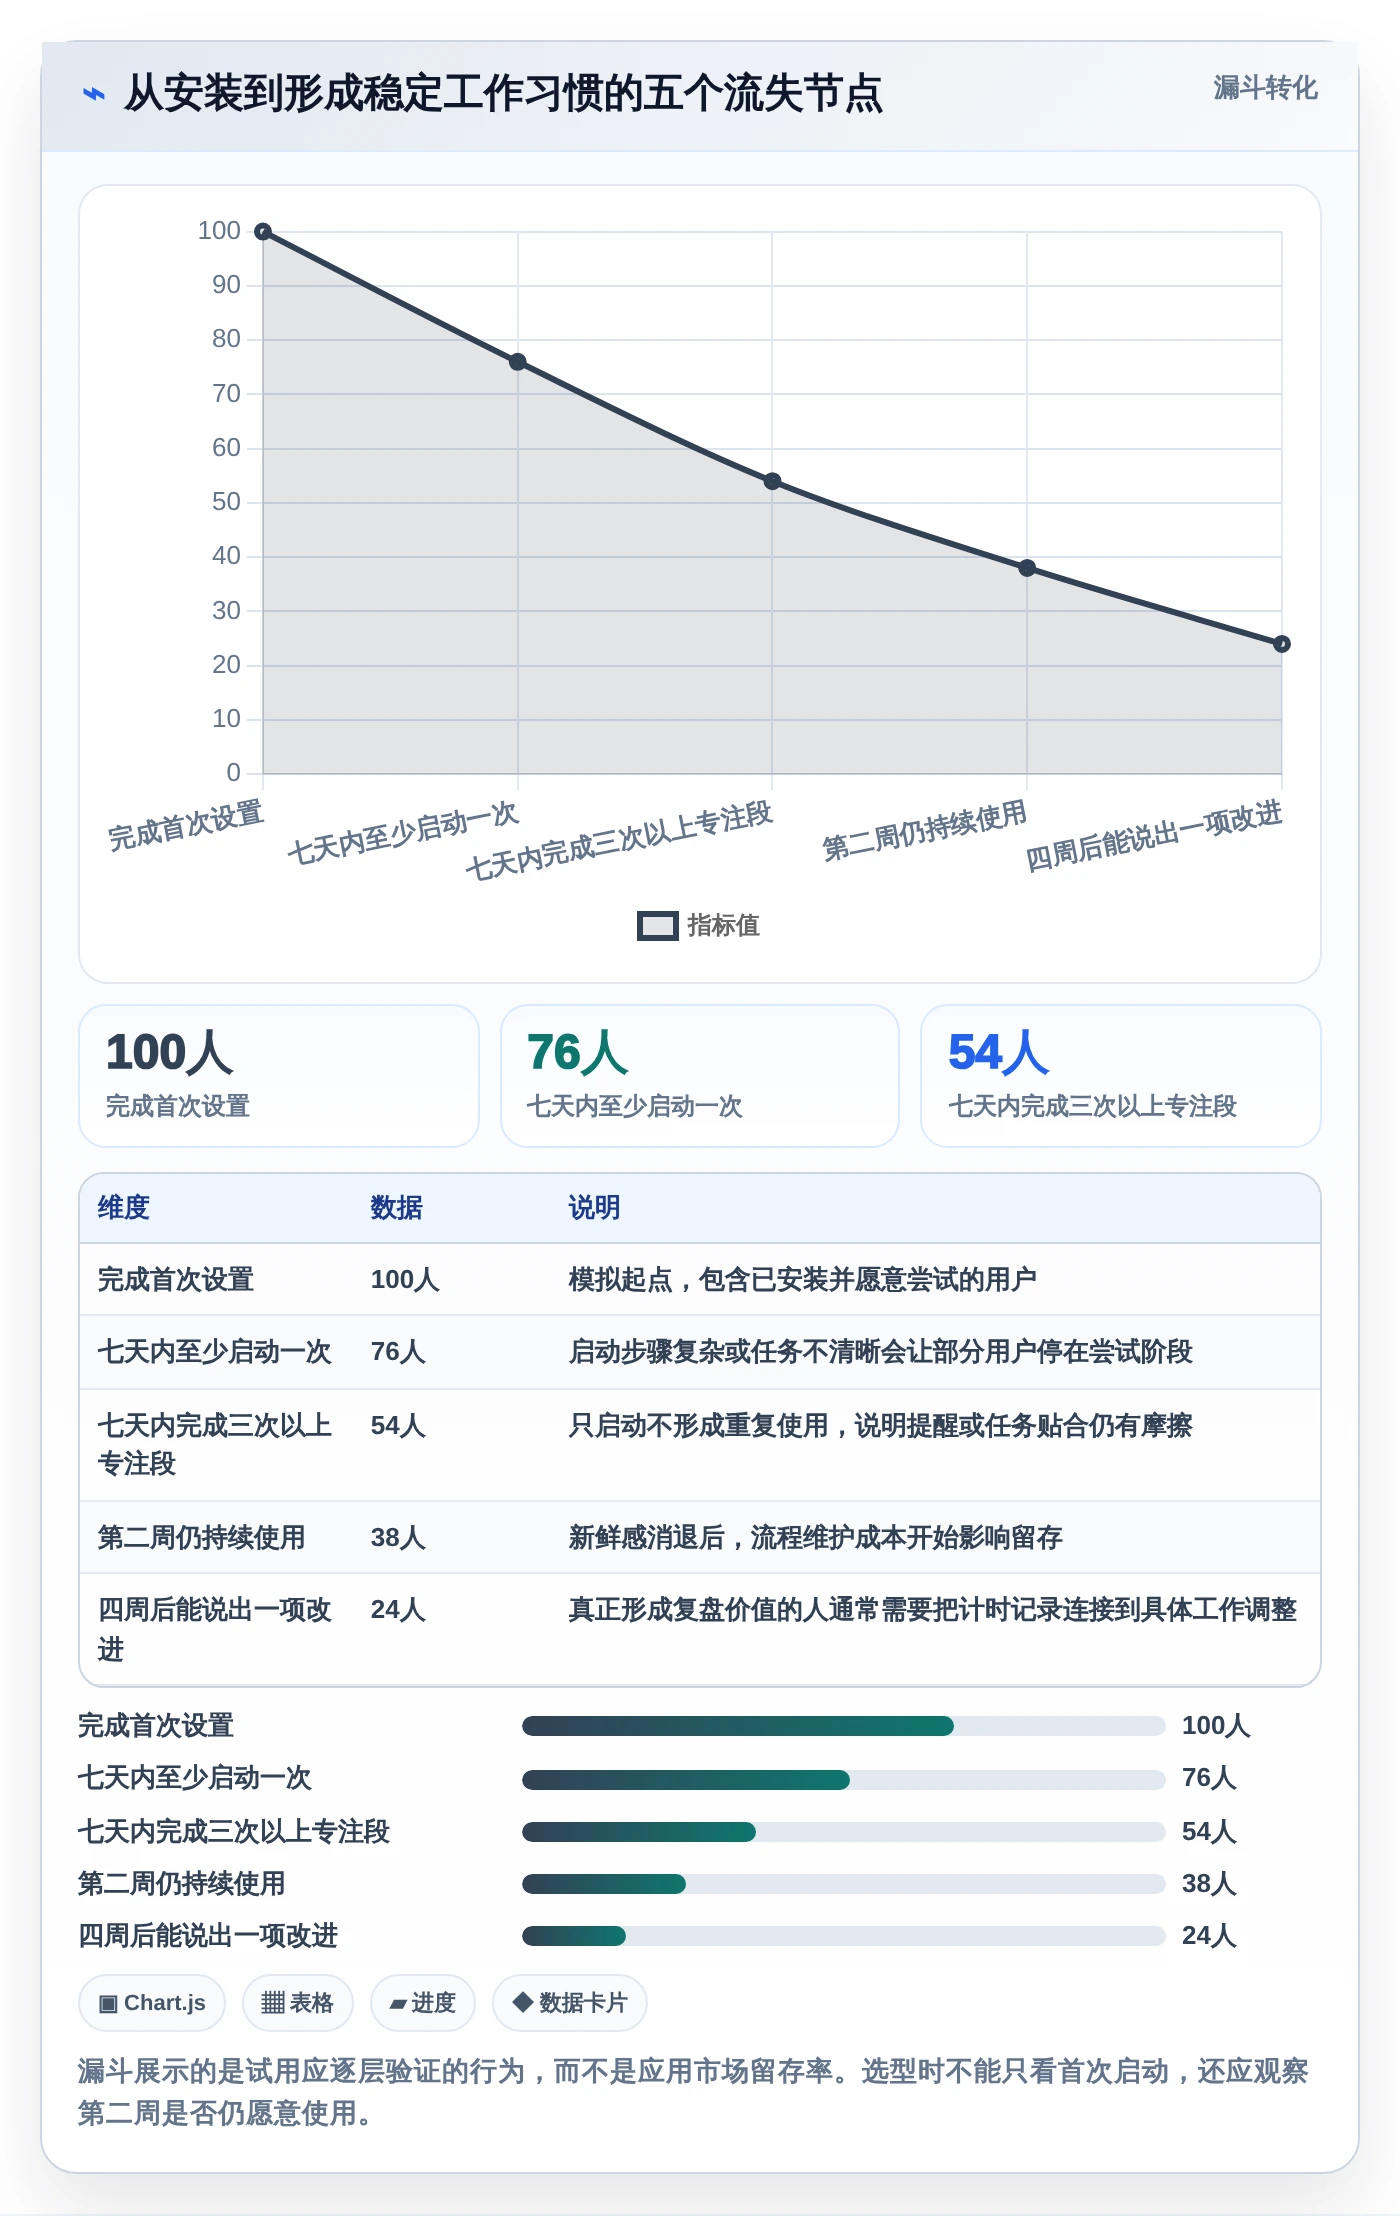Click the progress bar showing 24人
1400x2216 pixels.
[x=844, y=1936]
